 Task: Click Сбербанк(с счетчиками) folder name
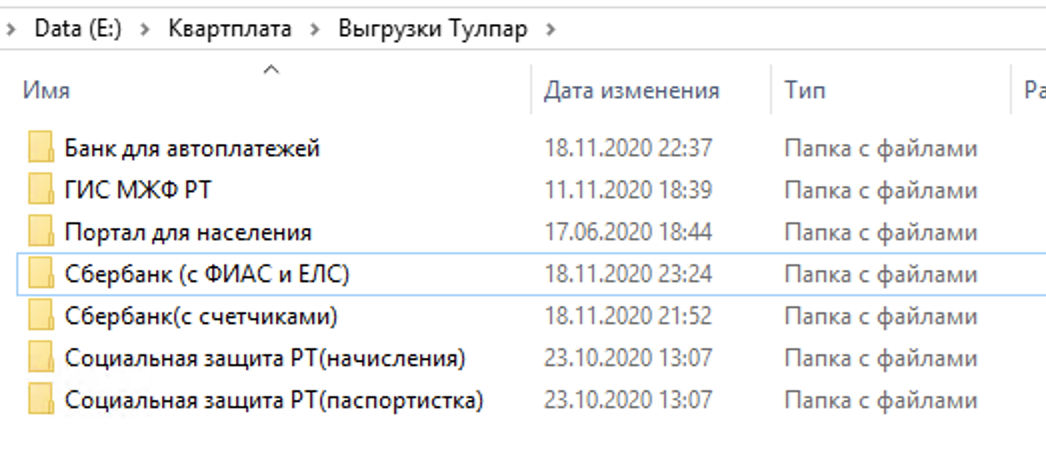[x=201, y=316]
